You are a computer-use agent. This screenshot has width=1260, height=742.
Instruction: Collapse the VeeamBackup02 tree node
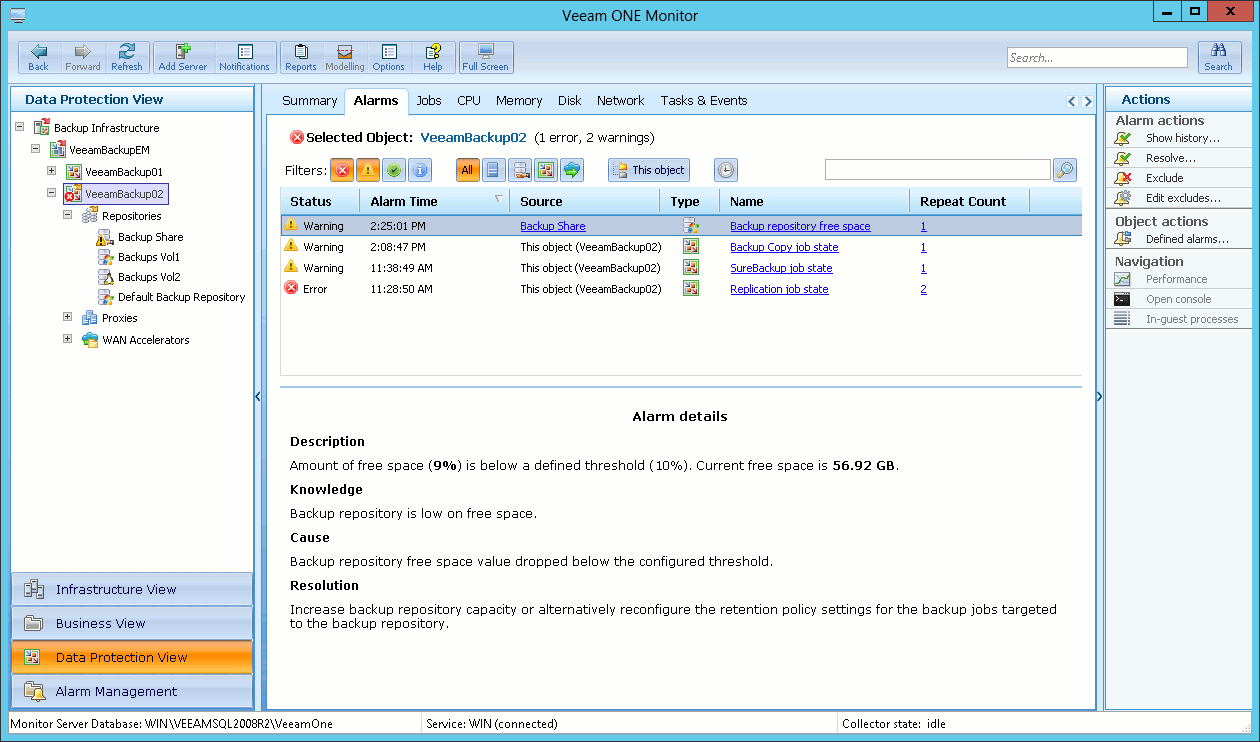52,193
